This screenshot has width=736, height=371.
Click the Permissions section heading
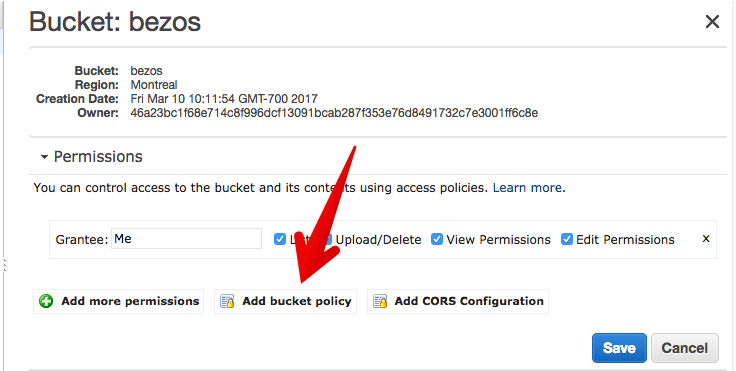98,157
